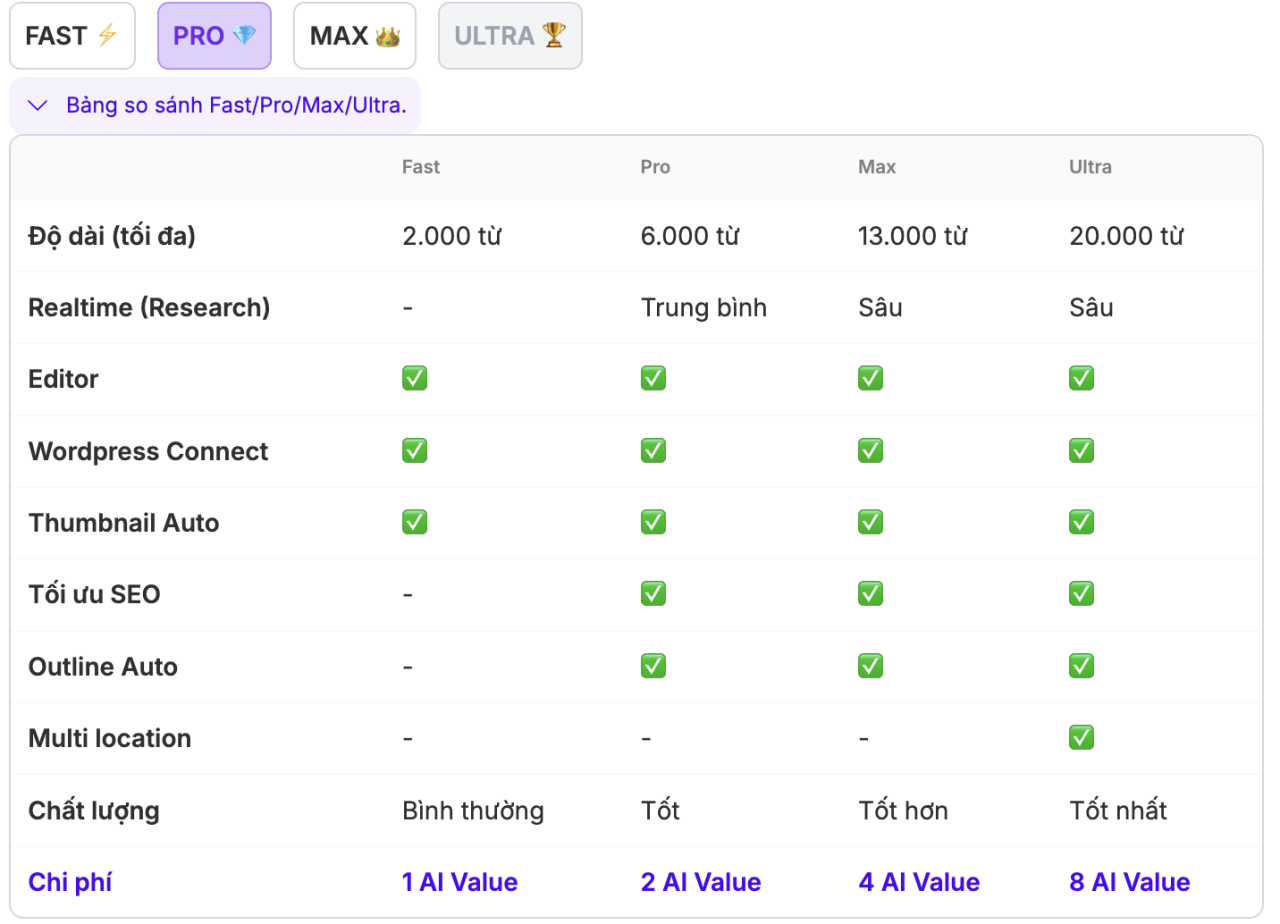Screen dimensions: 1280x924
Task: Click the 1 AI Value cost
Action: pos(460,883)
